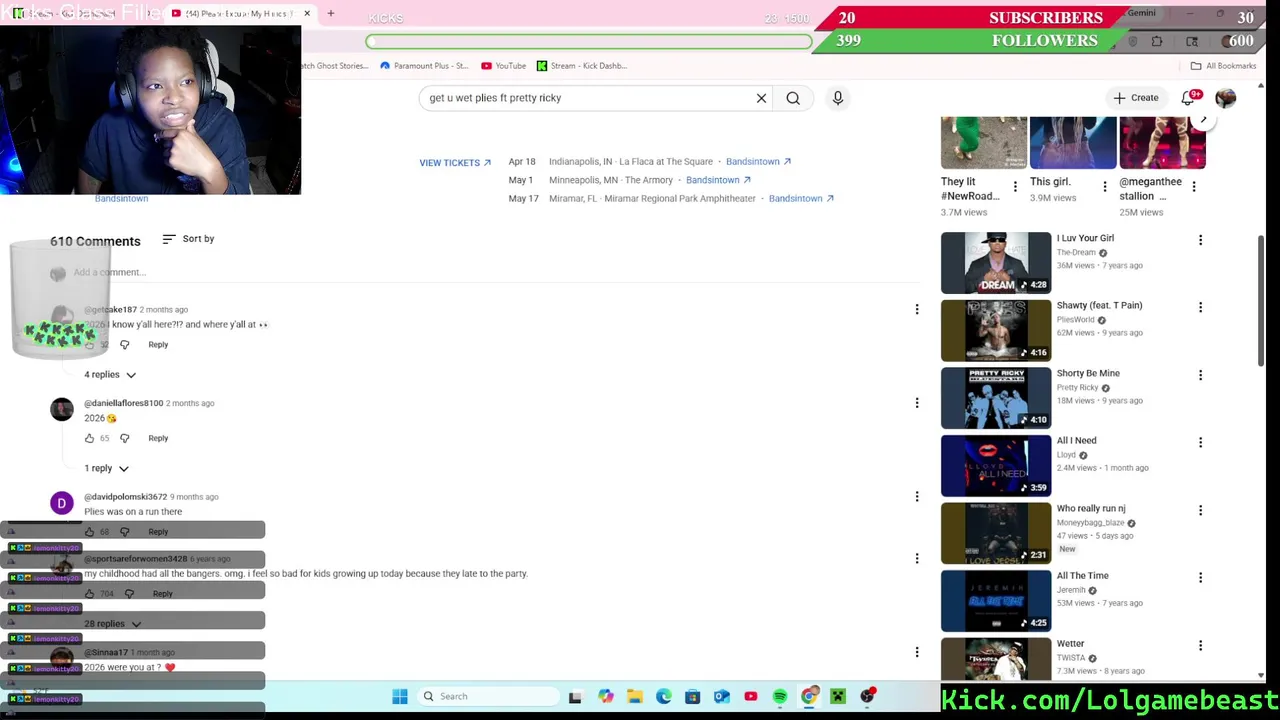Screen dimensions: 1280x720
Task: Open Shawty feat. T Pain video thumbnail
Action: [996, 330]
